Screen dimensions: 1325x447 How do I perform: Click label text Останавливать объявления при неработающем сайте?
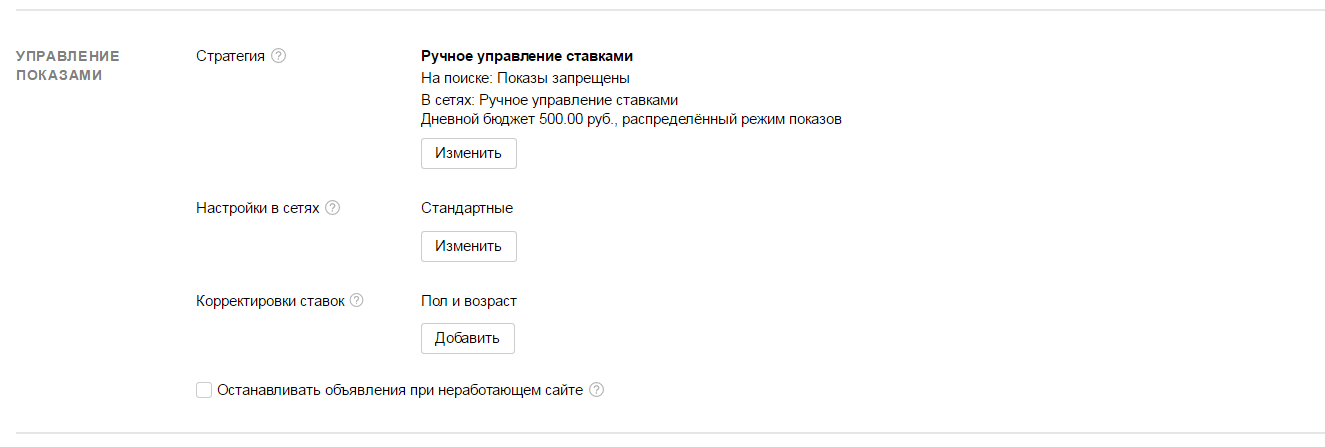pyautogui.click(x=400, y=390)
